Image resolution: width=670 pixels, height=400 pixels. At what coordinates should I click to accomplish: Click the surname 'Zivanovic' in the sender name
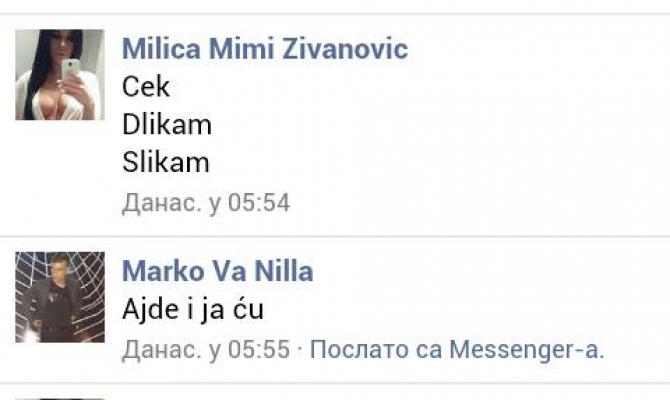345,49
